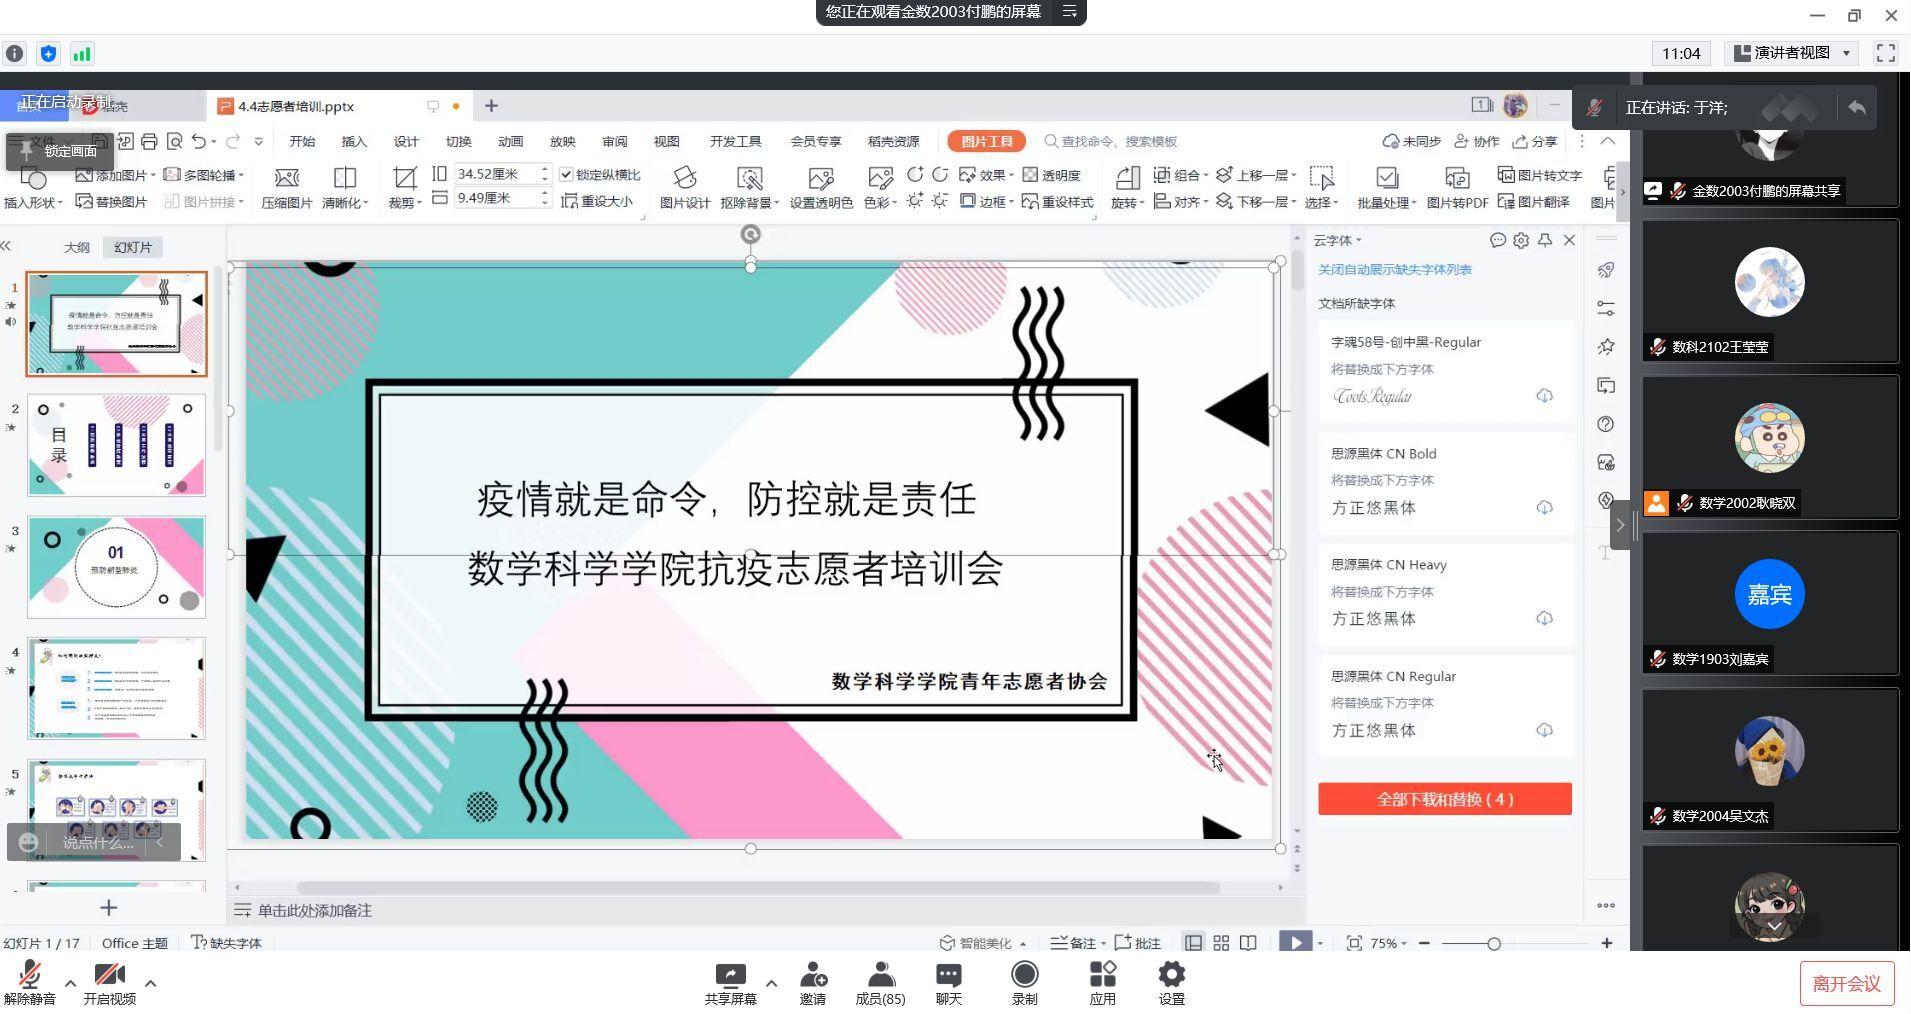Viewport: 1911px width, 1014px height.
Task: Start recording with the Record icon
Action: click(x=1024, y=975)
